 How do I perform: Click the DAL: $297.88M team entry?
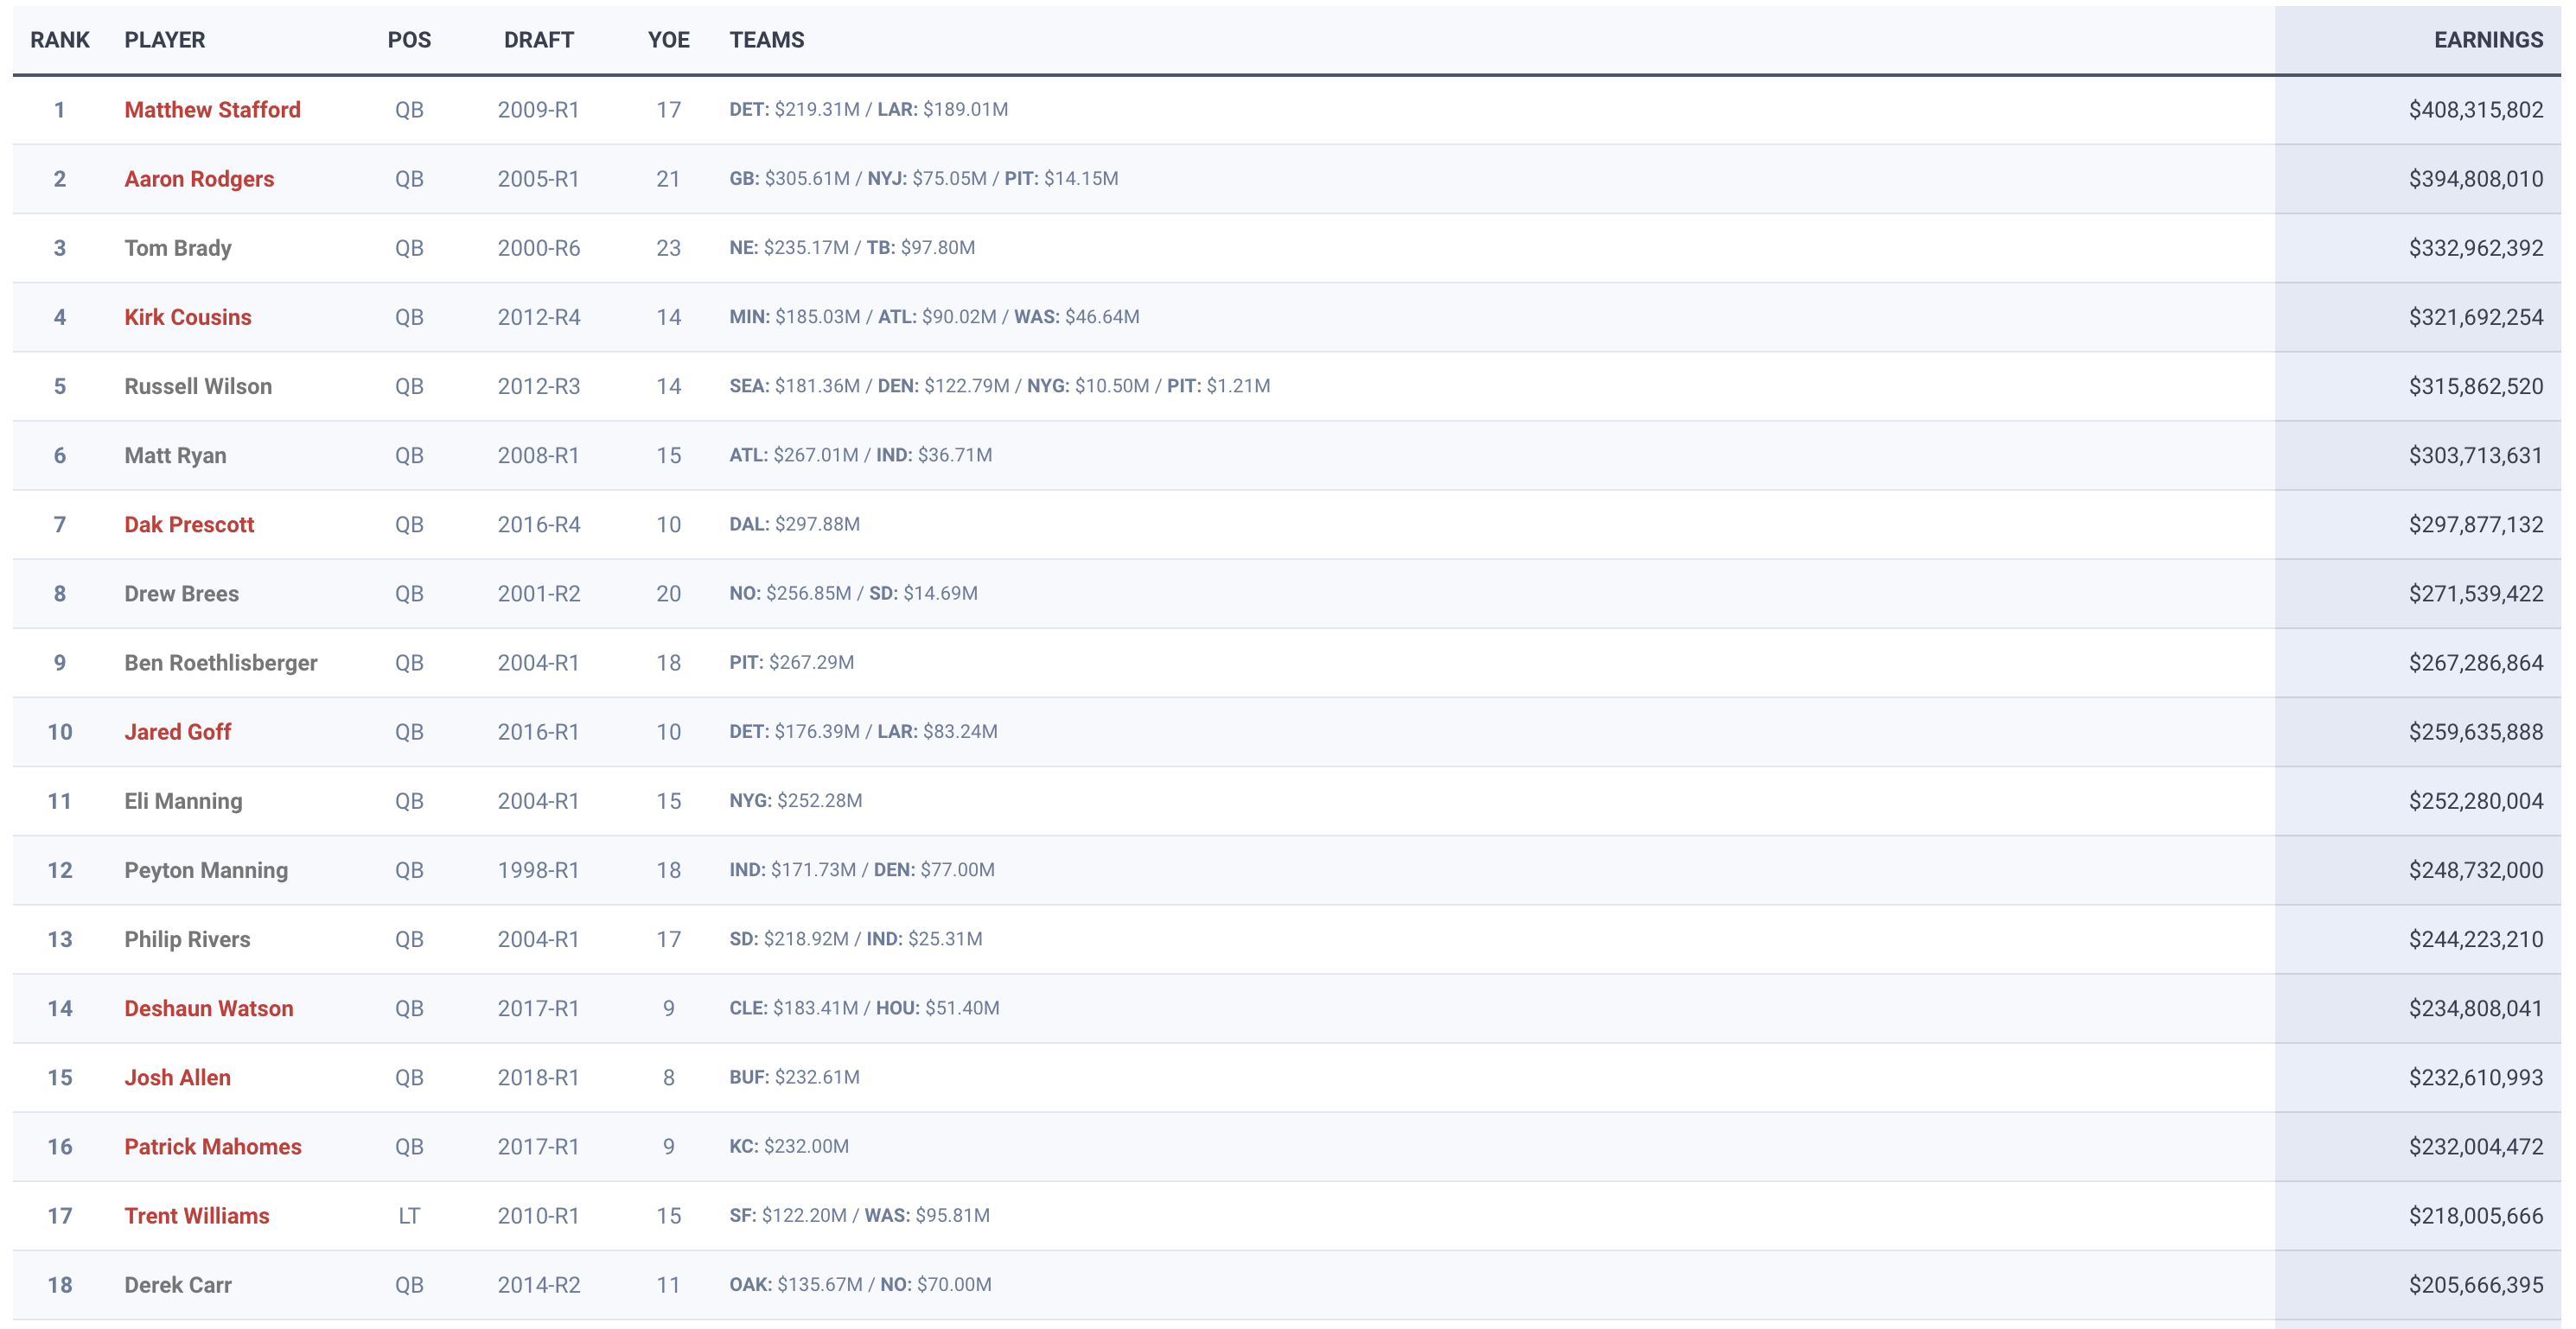[794, 525]
